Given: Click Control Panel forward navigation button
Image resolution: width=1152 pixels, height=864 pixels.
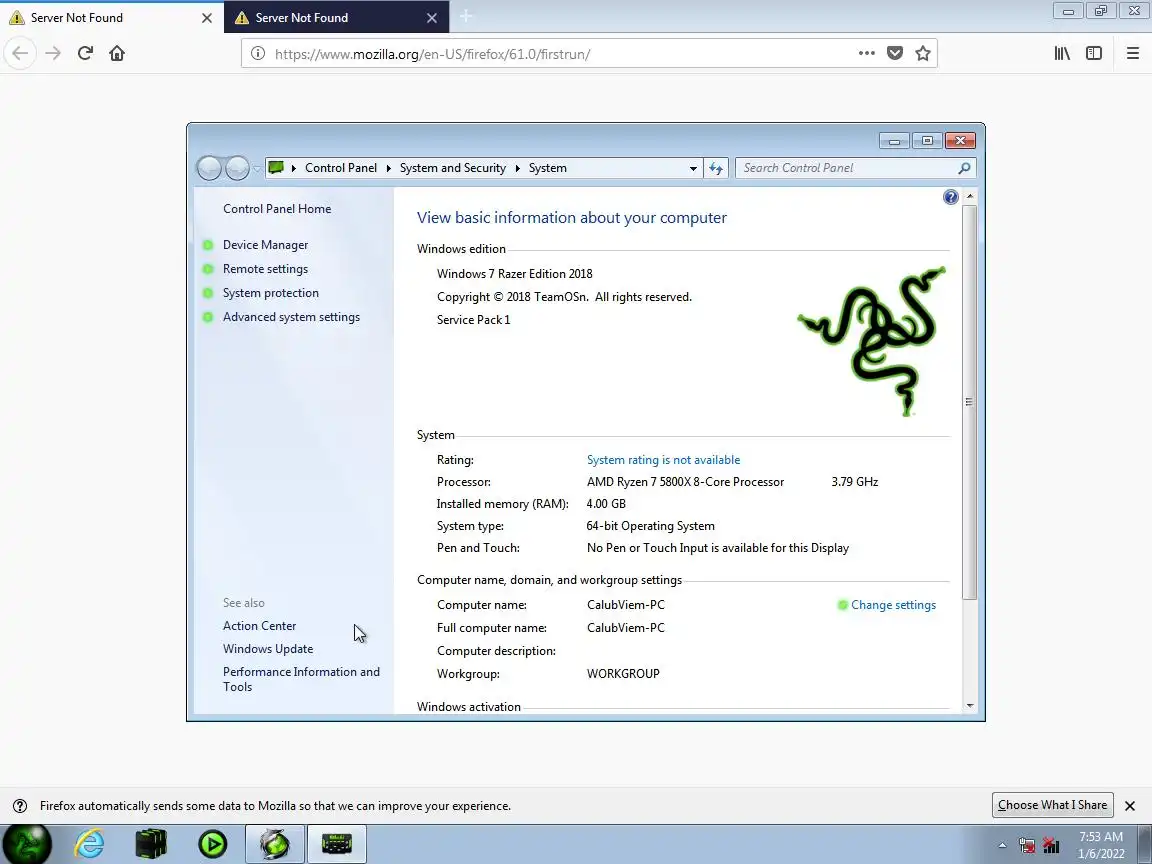Looking at the screenshot, I should tap(237, 168).
